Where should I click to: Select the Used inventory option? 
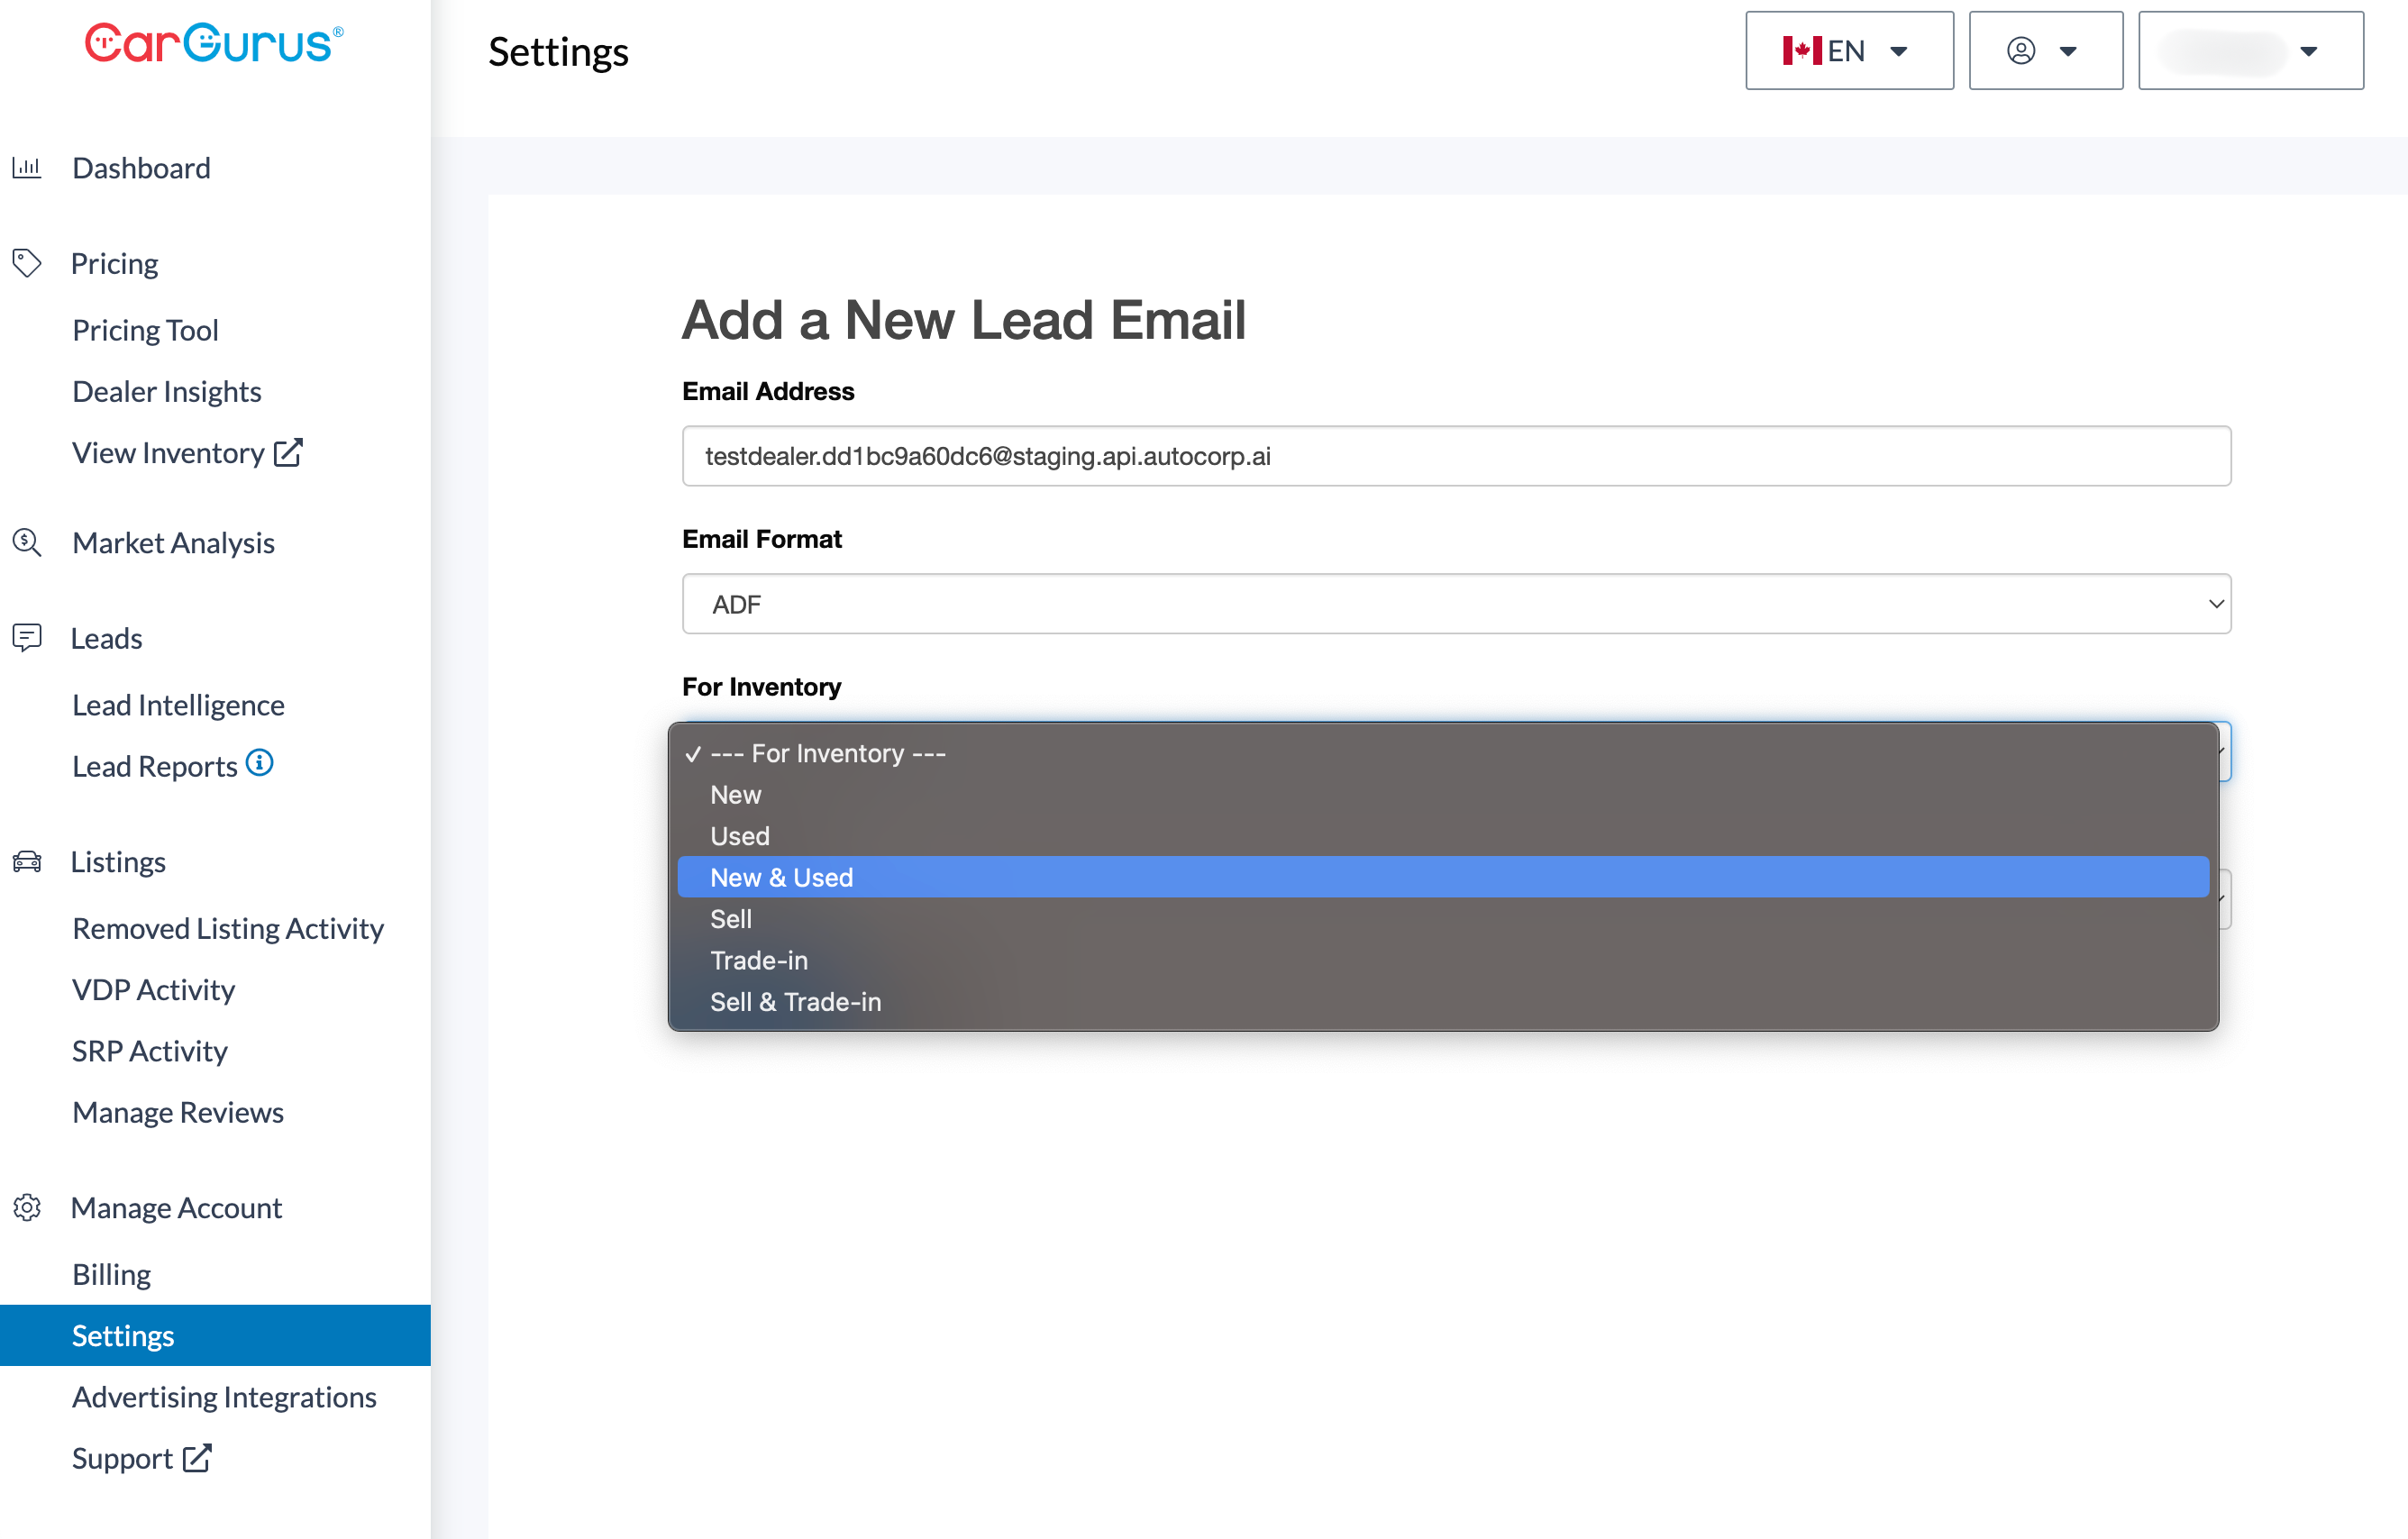click(x=739, y=836)
